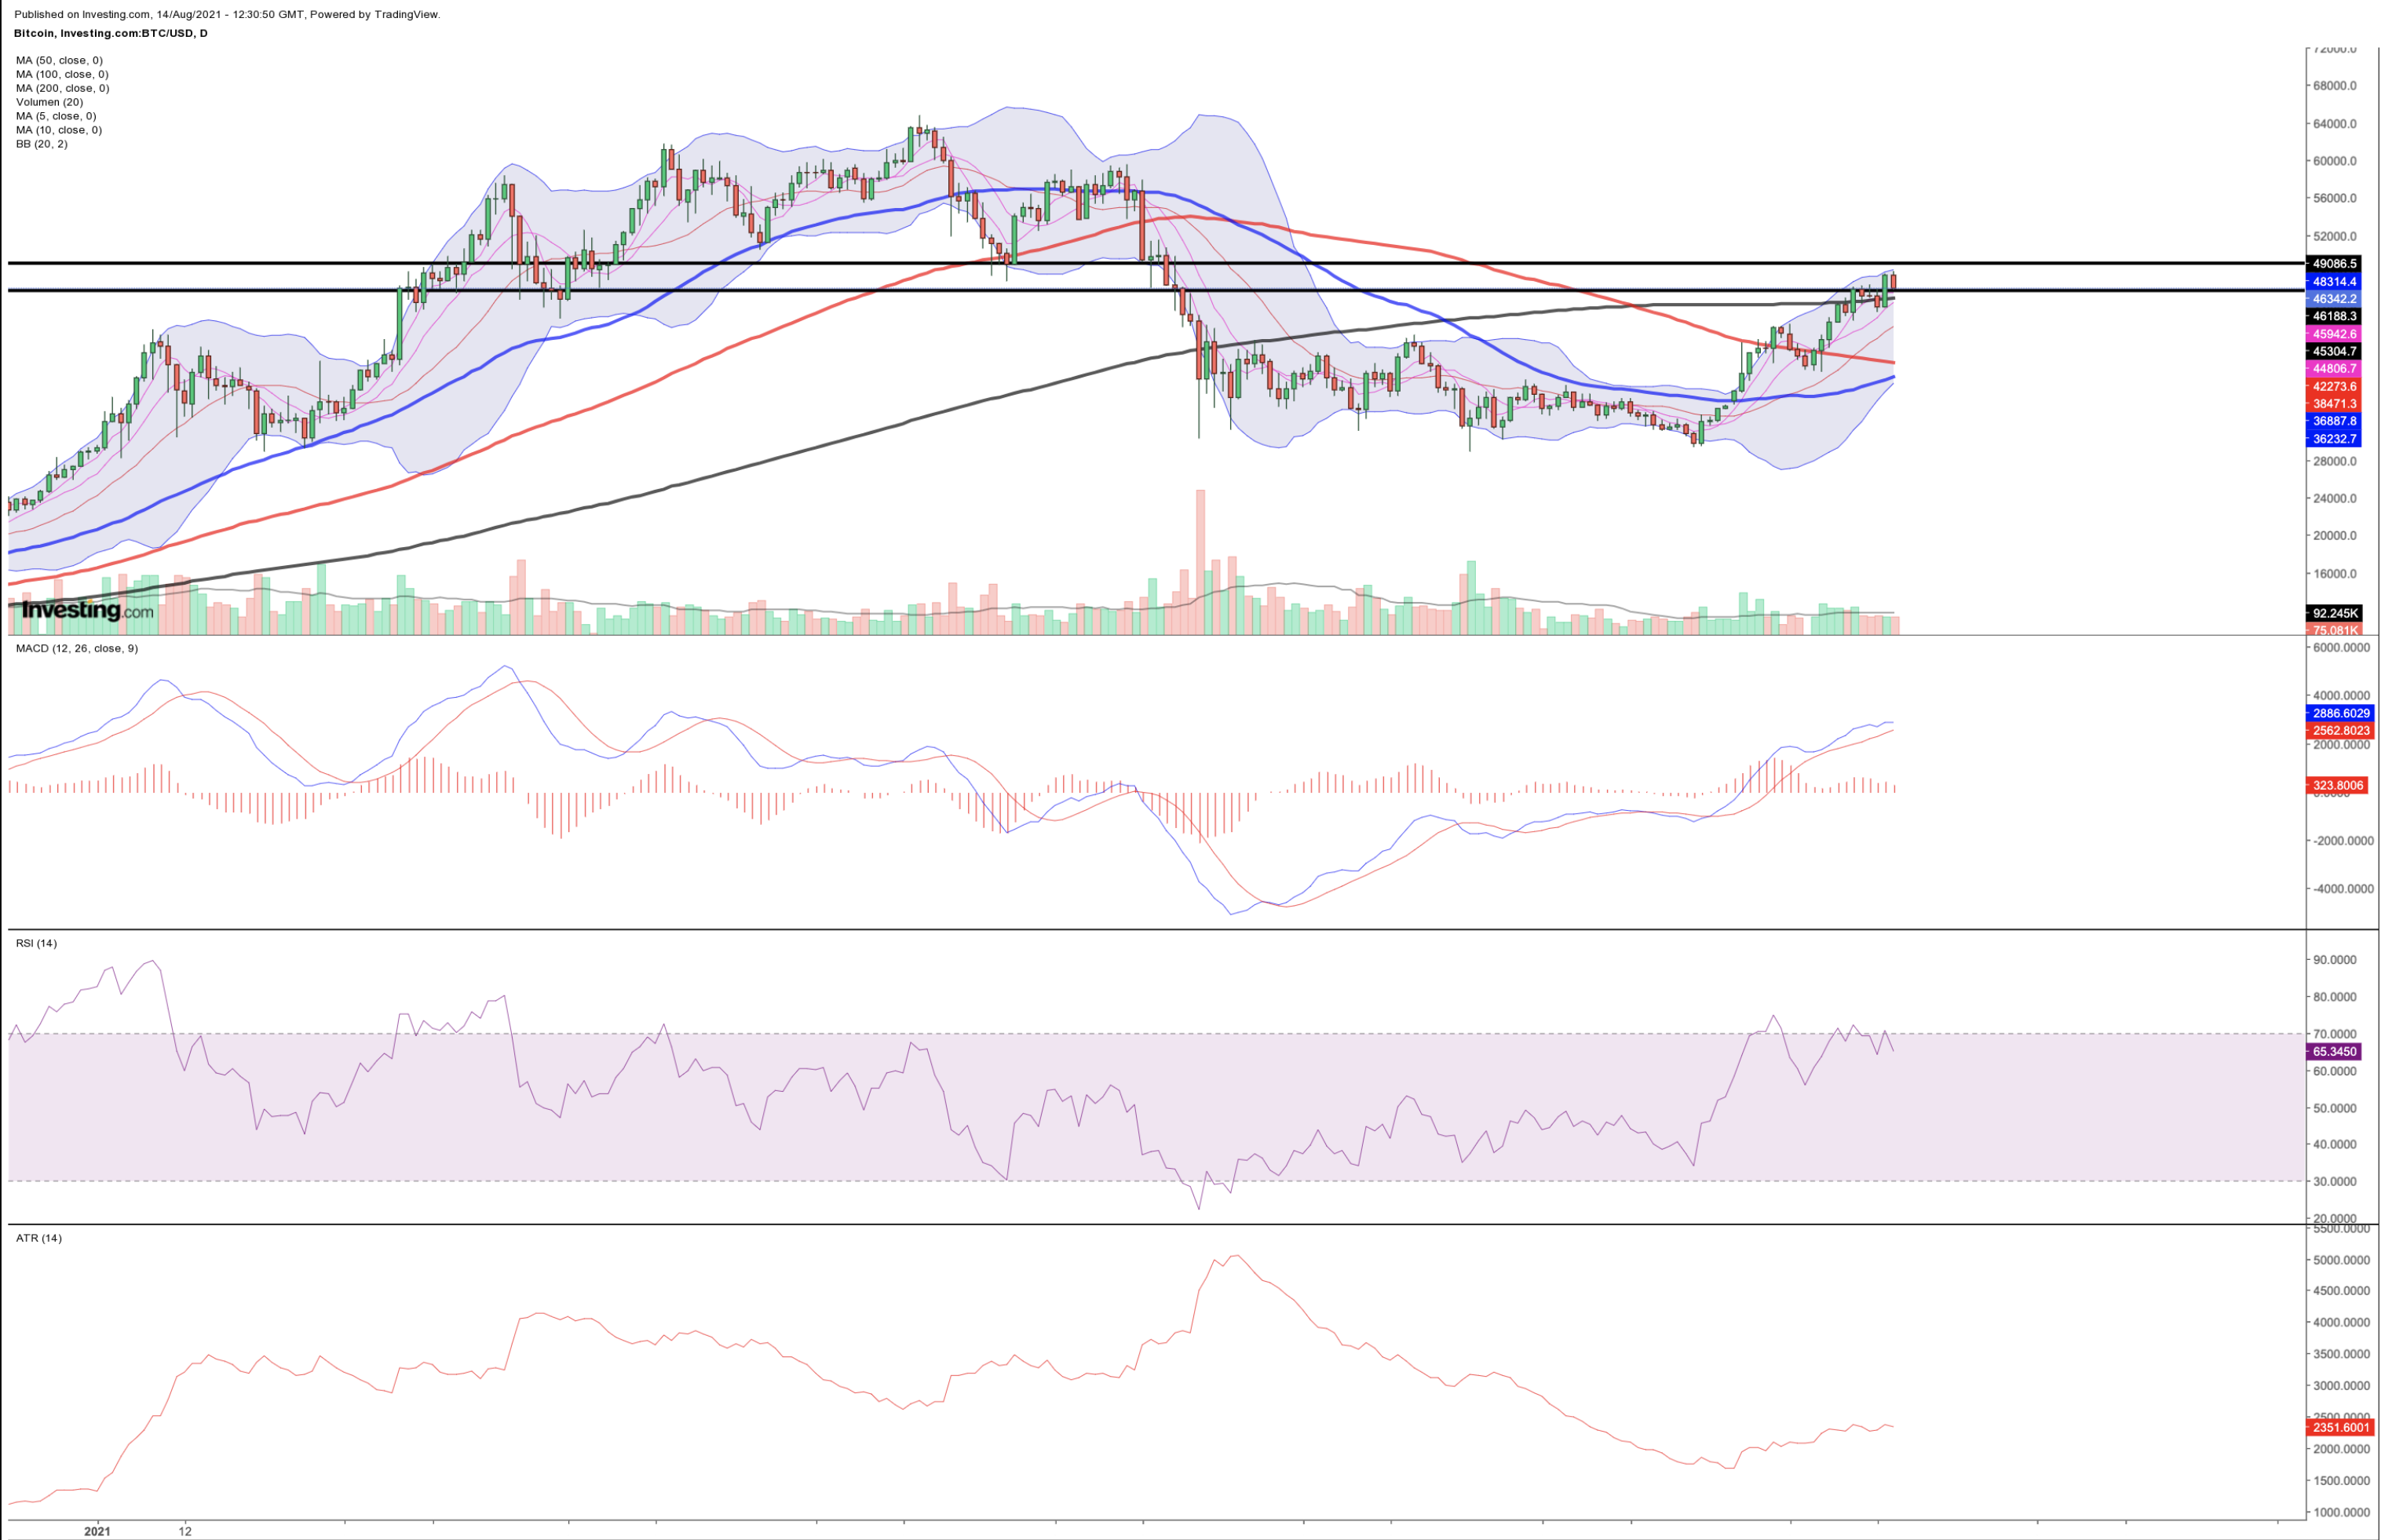
Task: Click the 'Bitcoin, Investing.com:BTC/USD, D' title
Action: pos(111,33)
